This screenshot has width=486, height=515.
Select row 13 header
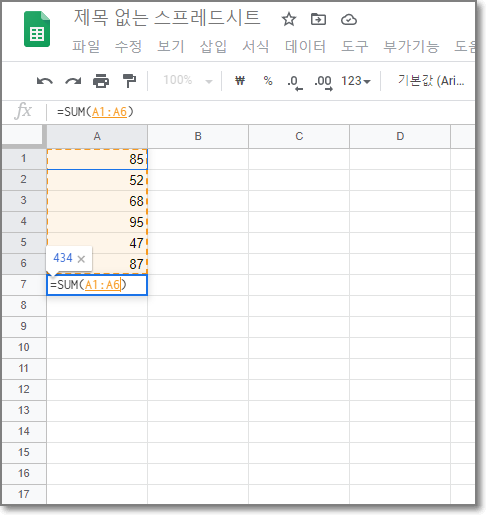pyautogui.click(x=23, y=411)
